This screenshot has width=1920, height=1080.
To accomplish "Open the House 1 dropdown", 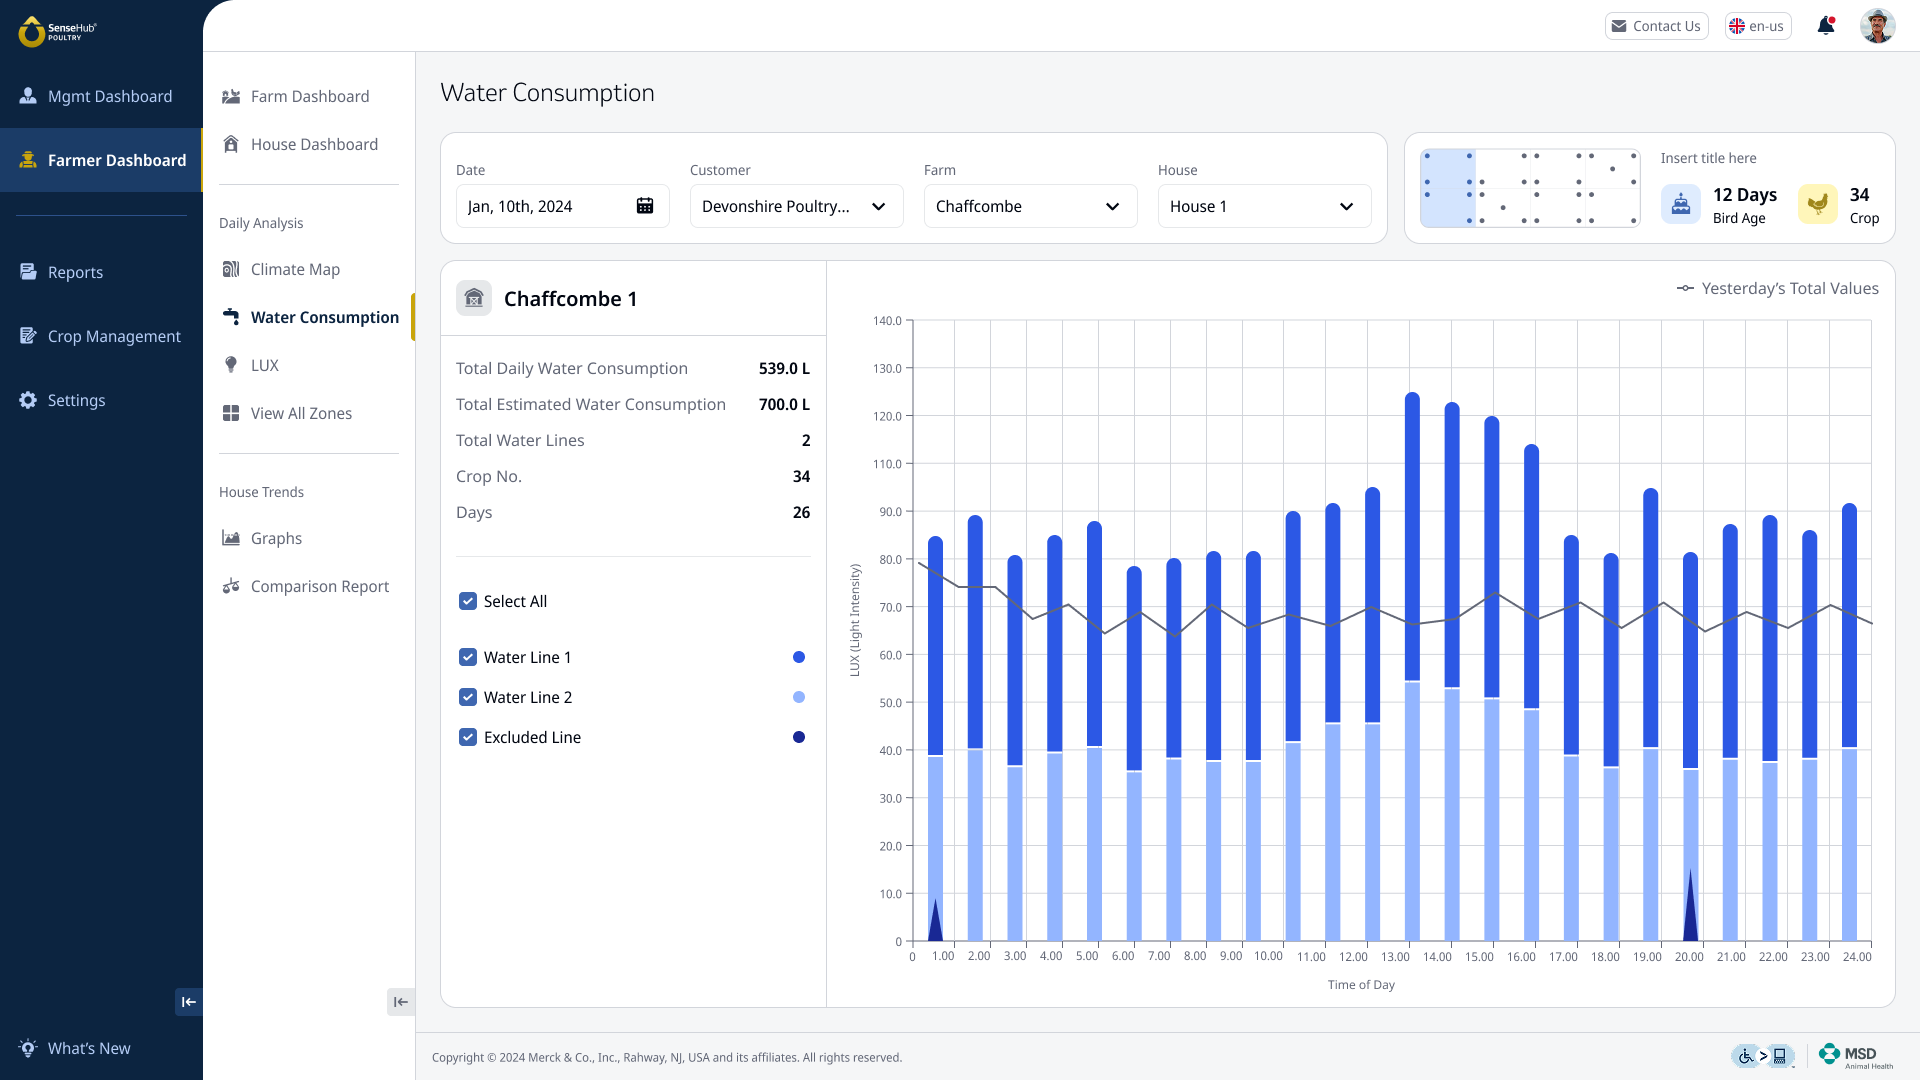I will (x=1264, y=206).
